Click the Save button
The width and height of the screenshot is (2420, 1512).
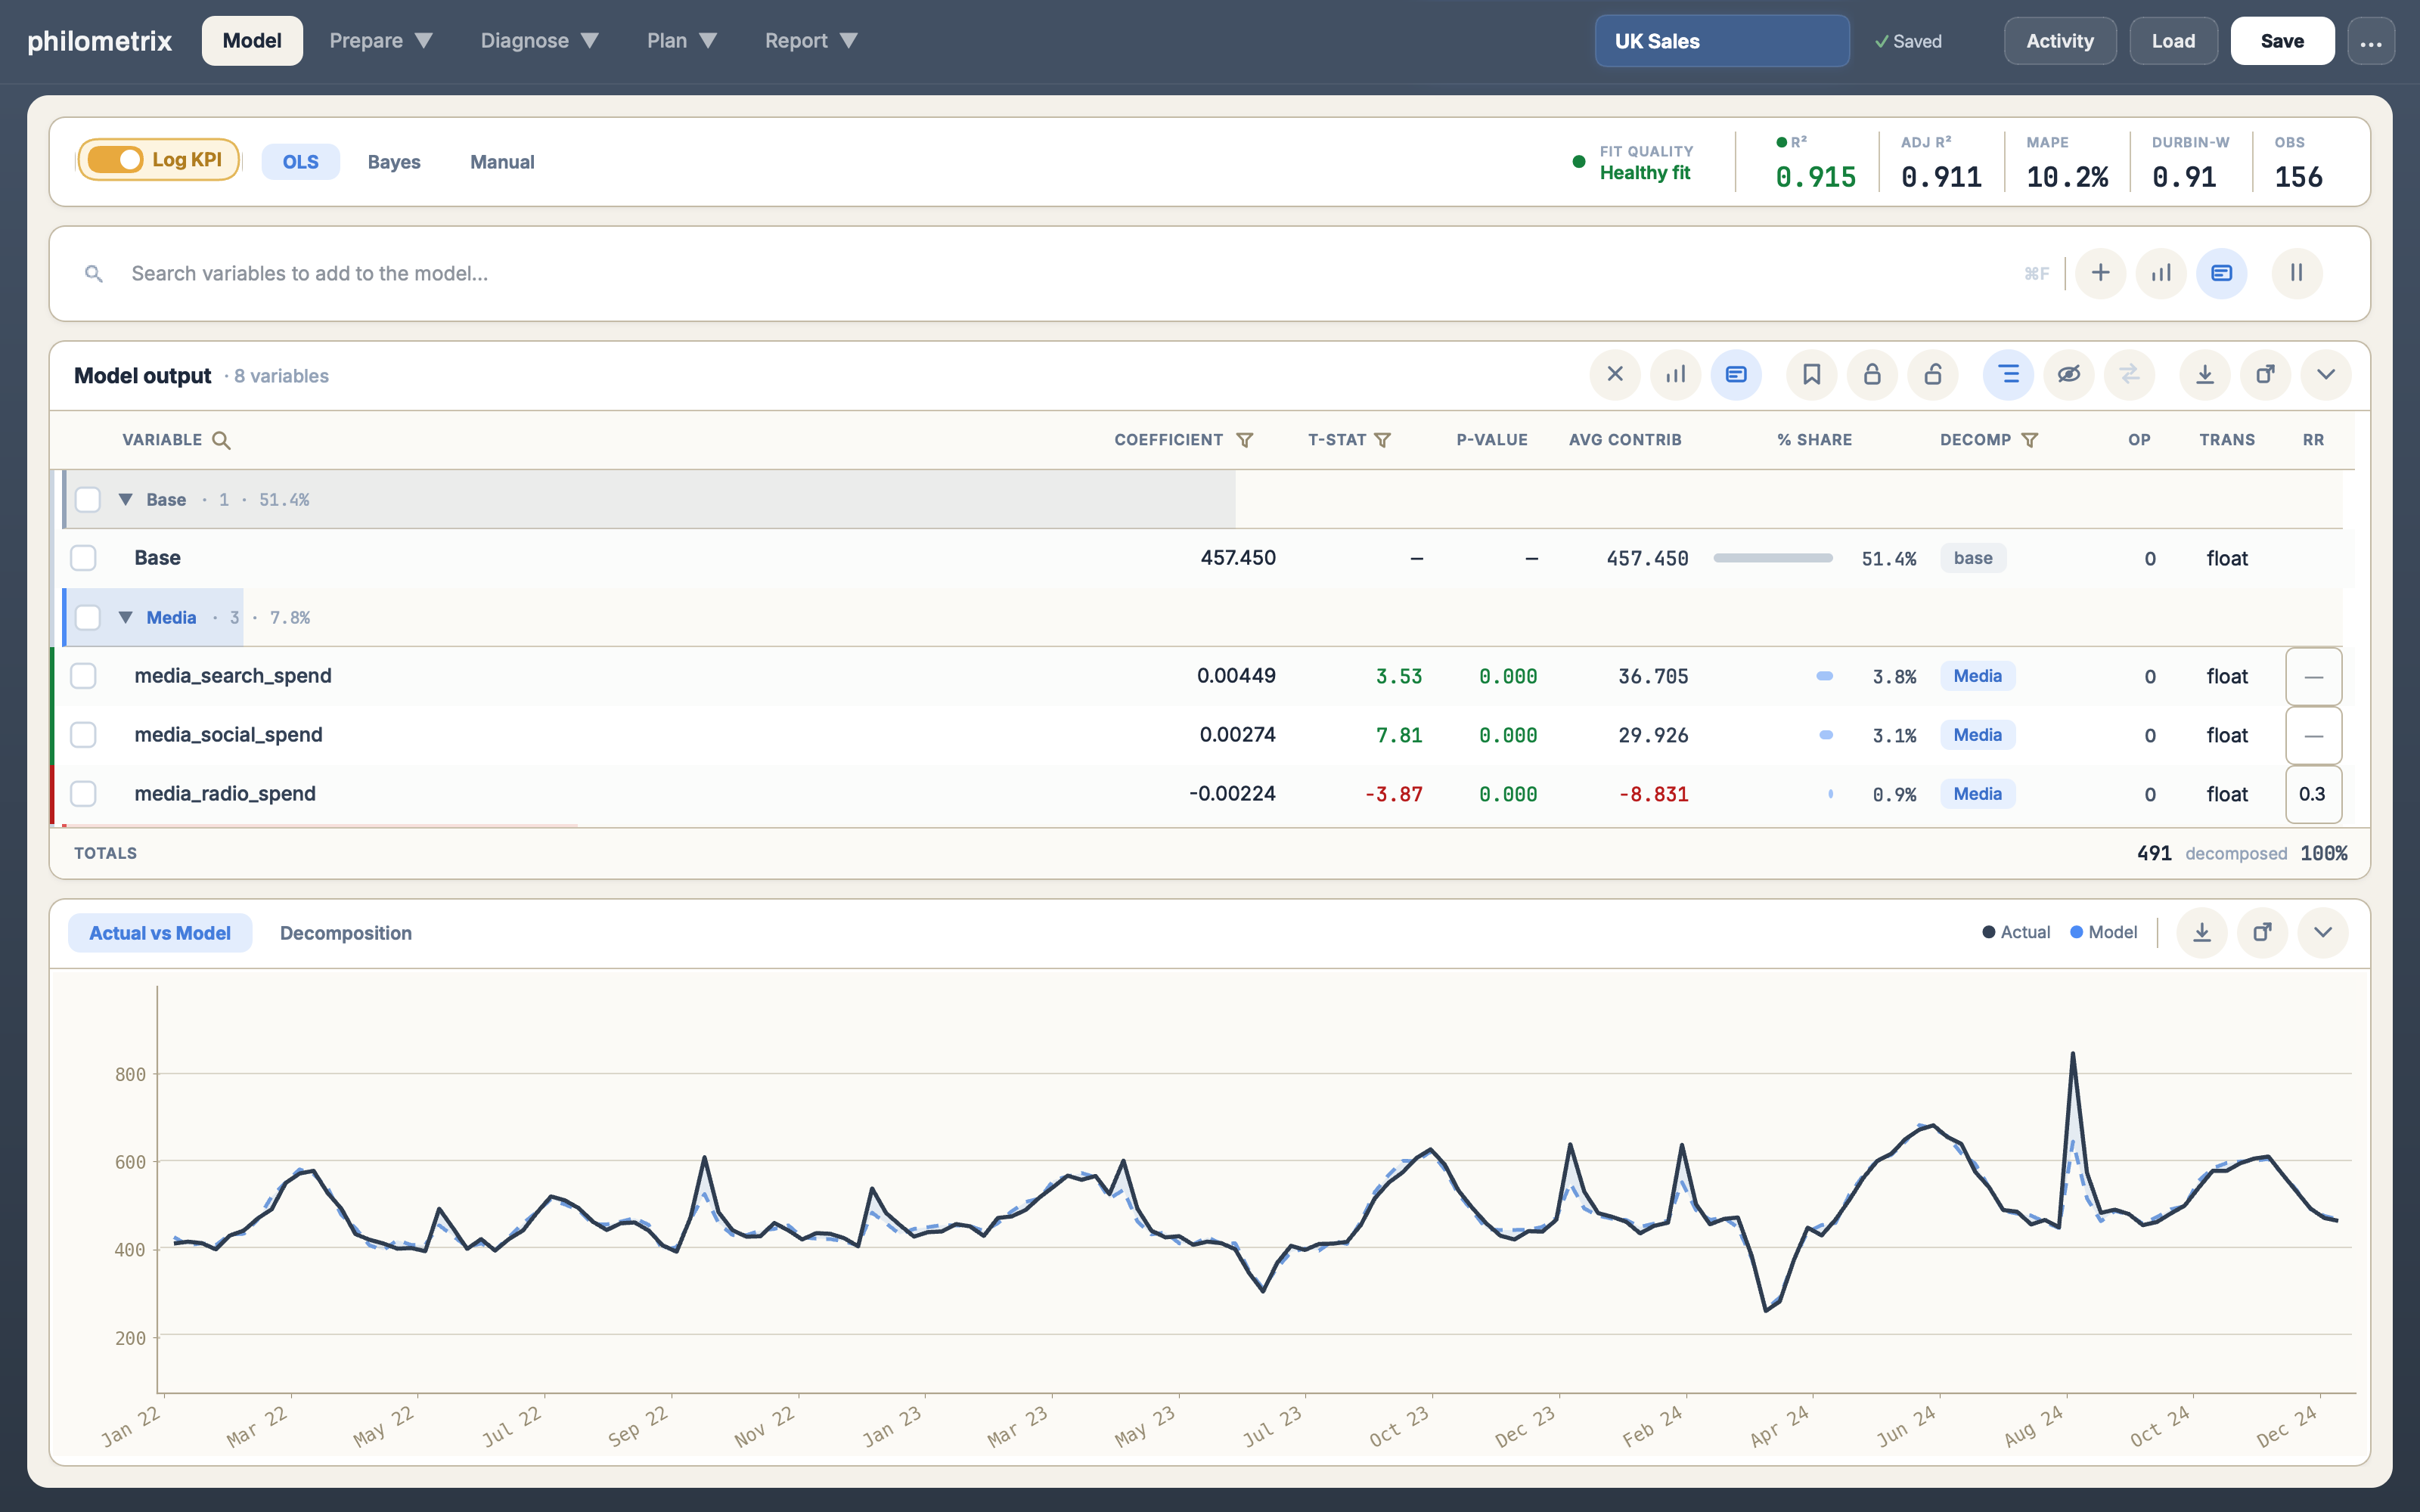(x=2282, y=41)
